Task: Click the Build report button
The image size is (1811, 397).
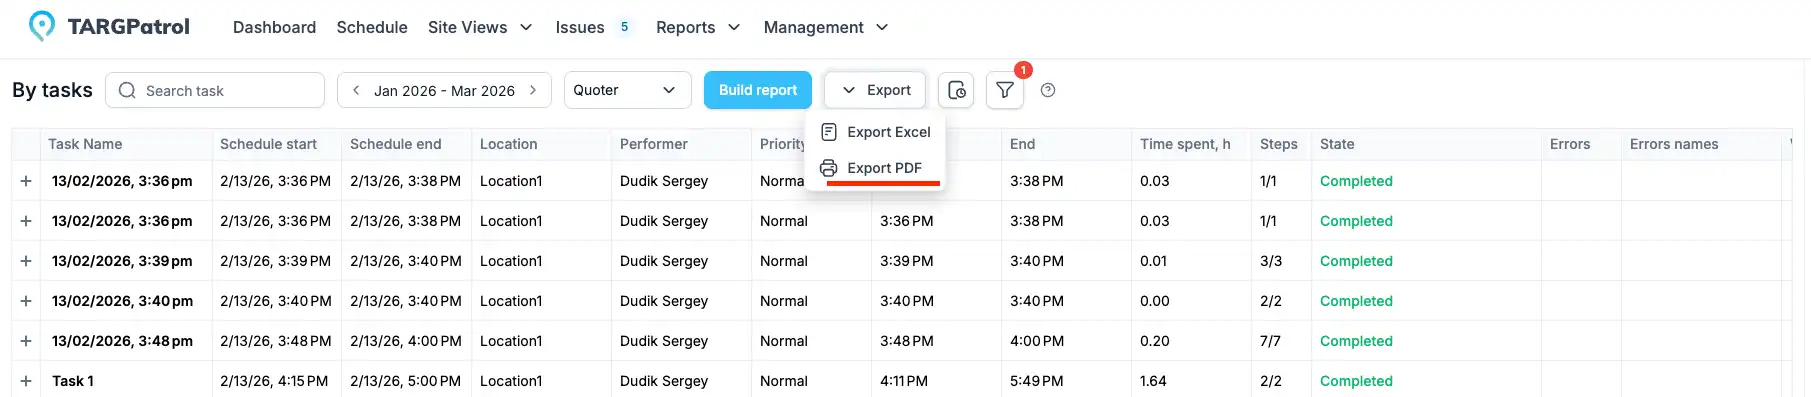Action: pyautogui.click(x=758, y=90)
